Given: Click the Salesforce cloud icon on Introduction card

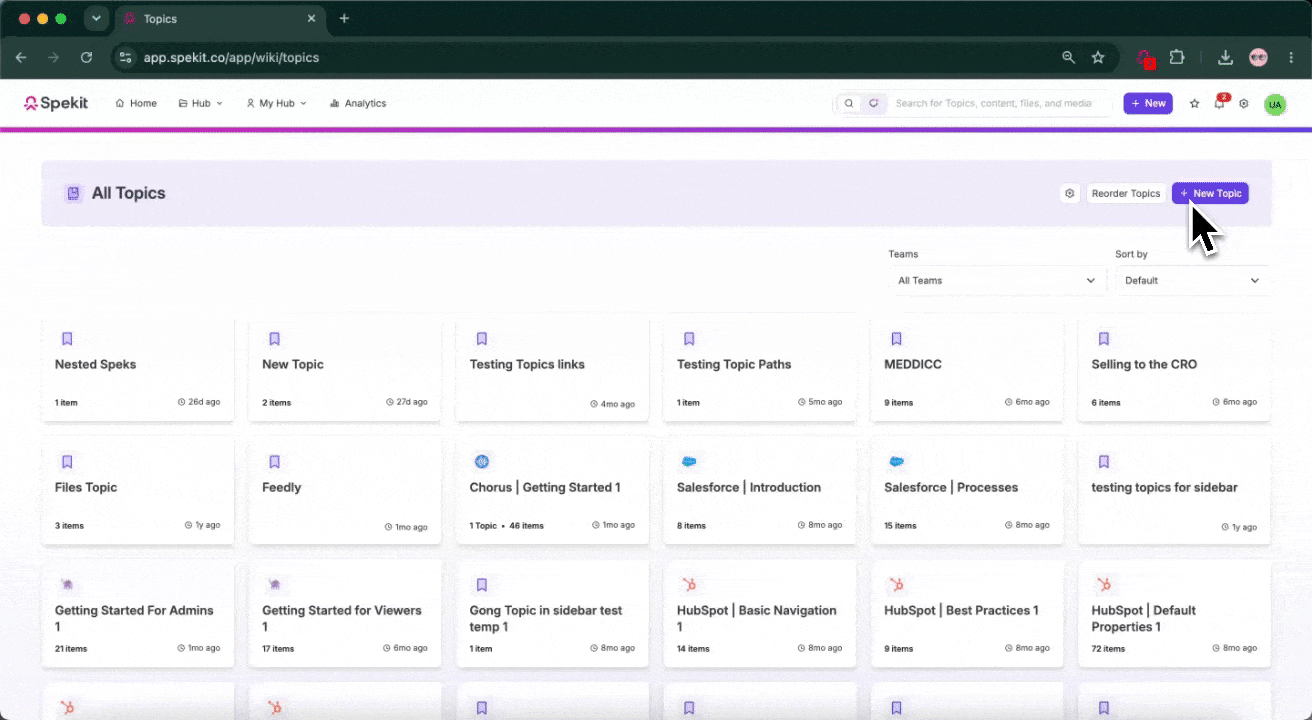Looking at the screenshot, I should pyautogui.click(x=689, y=462).
